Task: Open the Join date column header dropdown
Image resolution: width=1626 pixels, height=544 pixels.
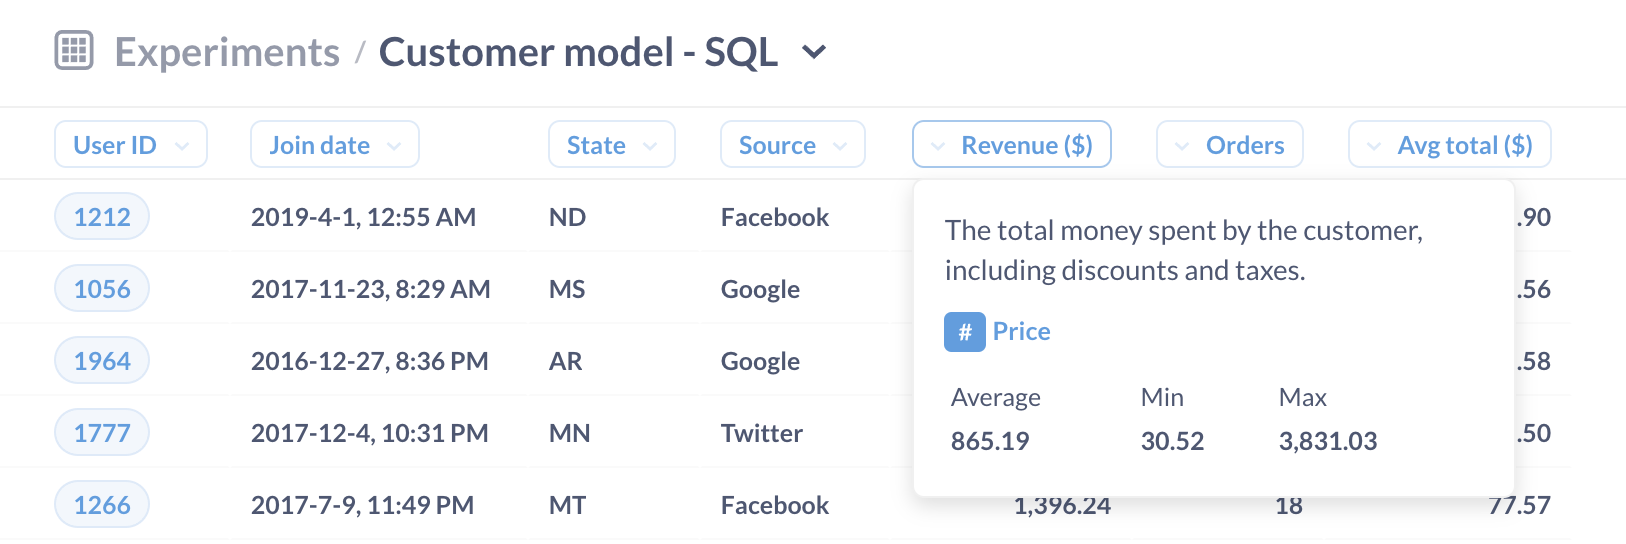Action: [x=334, y=145]
